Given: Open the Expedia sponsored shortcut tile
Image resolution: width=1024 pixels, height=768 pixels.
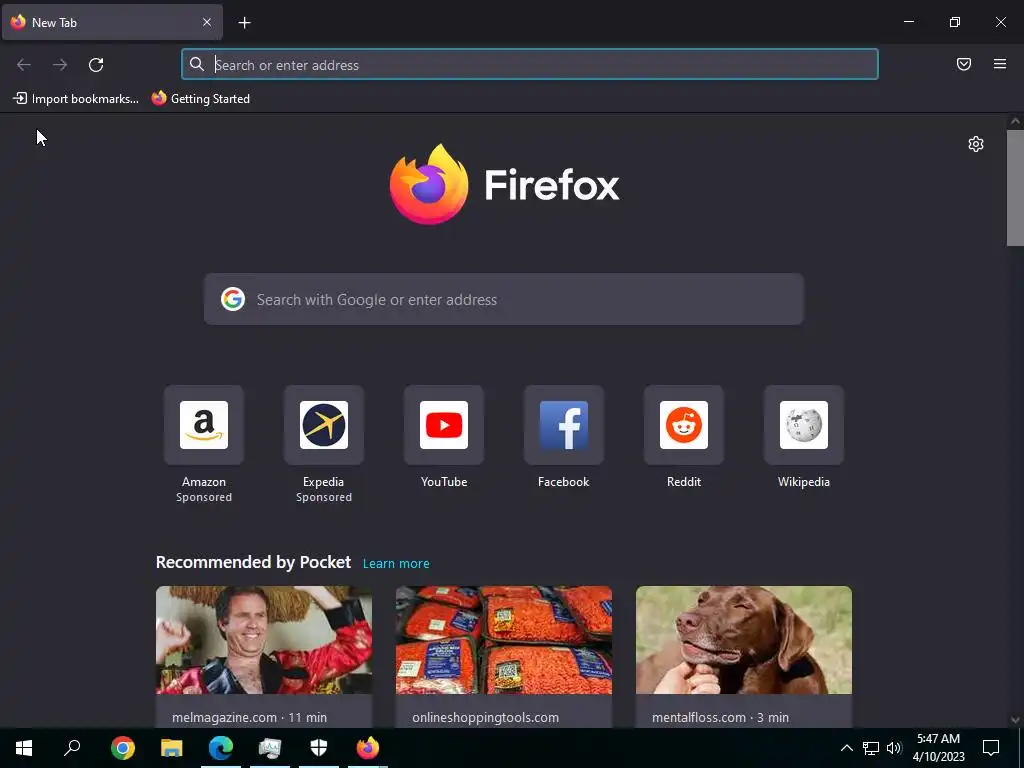Looking at the screenshot, I should tap(324, 425).
